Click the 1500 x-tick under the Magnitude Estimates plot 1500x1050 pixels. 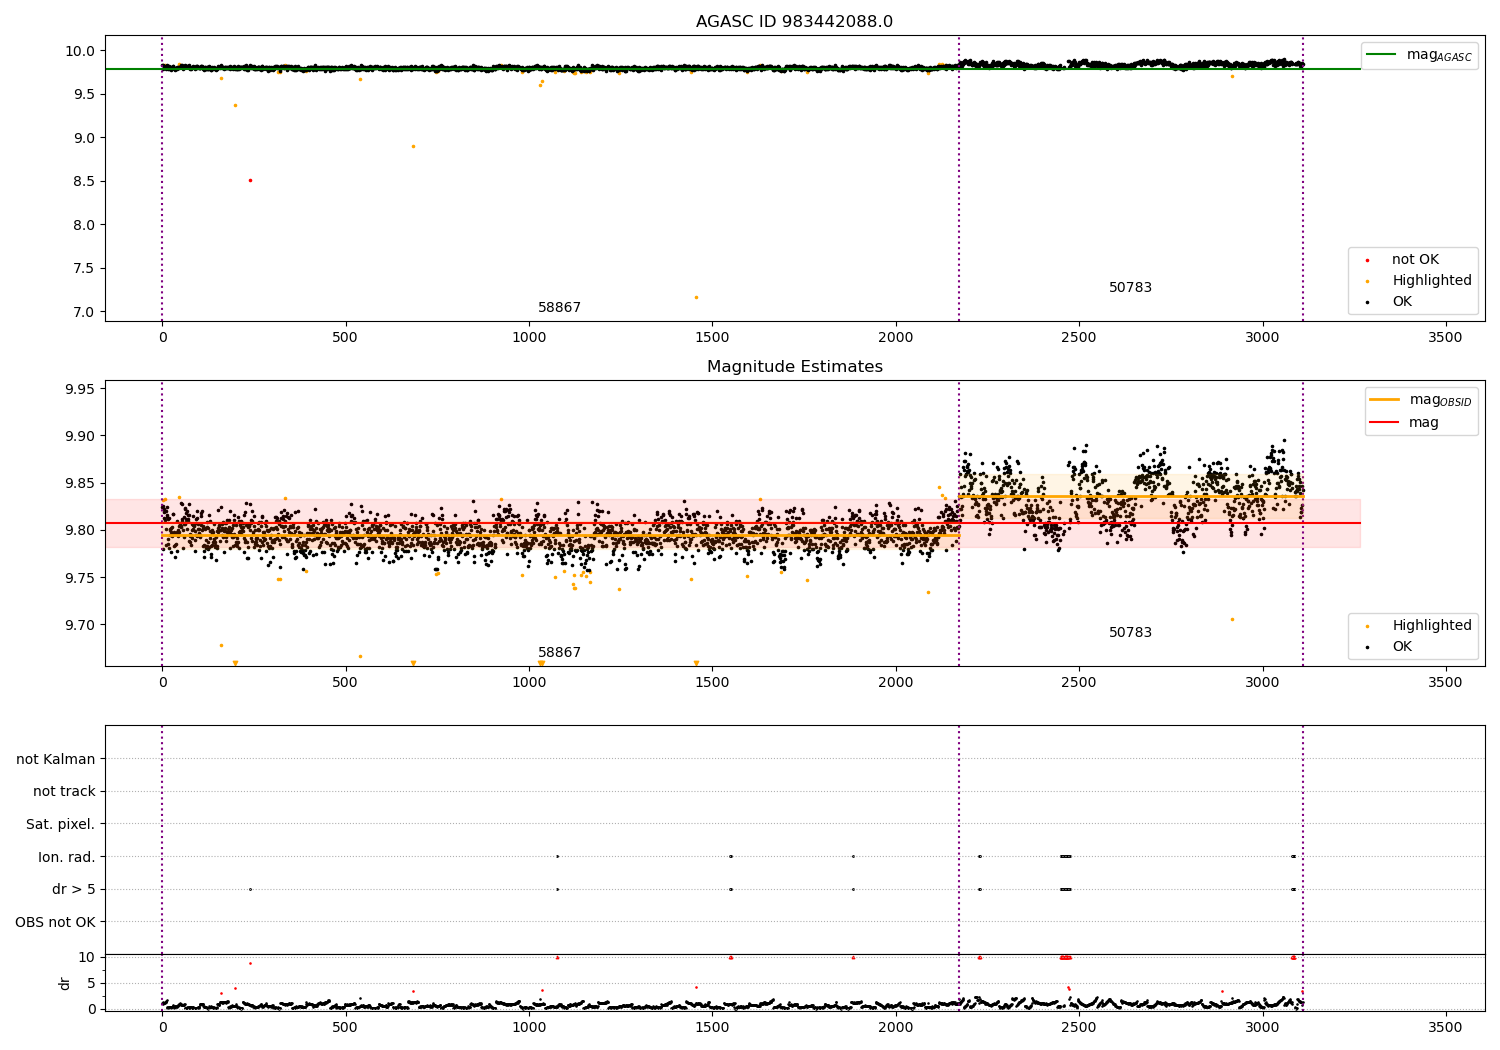(712, 683)
